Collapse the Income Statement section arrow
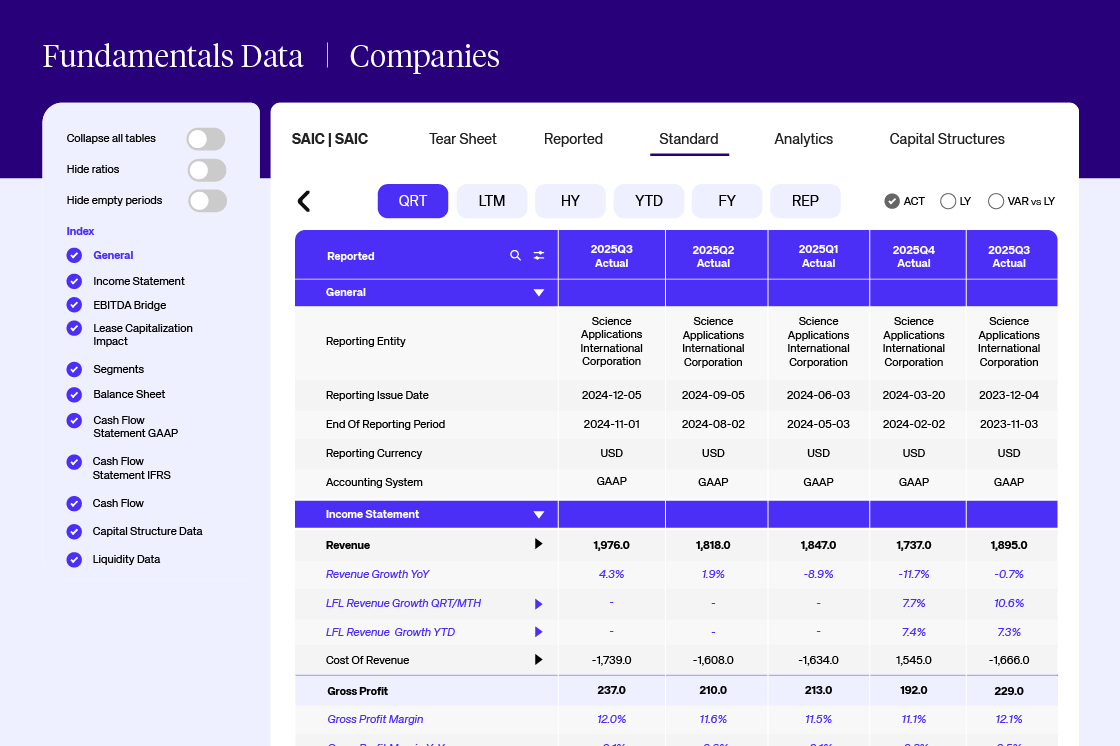 (x=539, y=514)
